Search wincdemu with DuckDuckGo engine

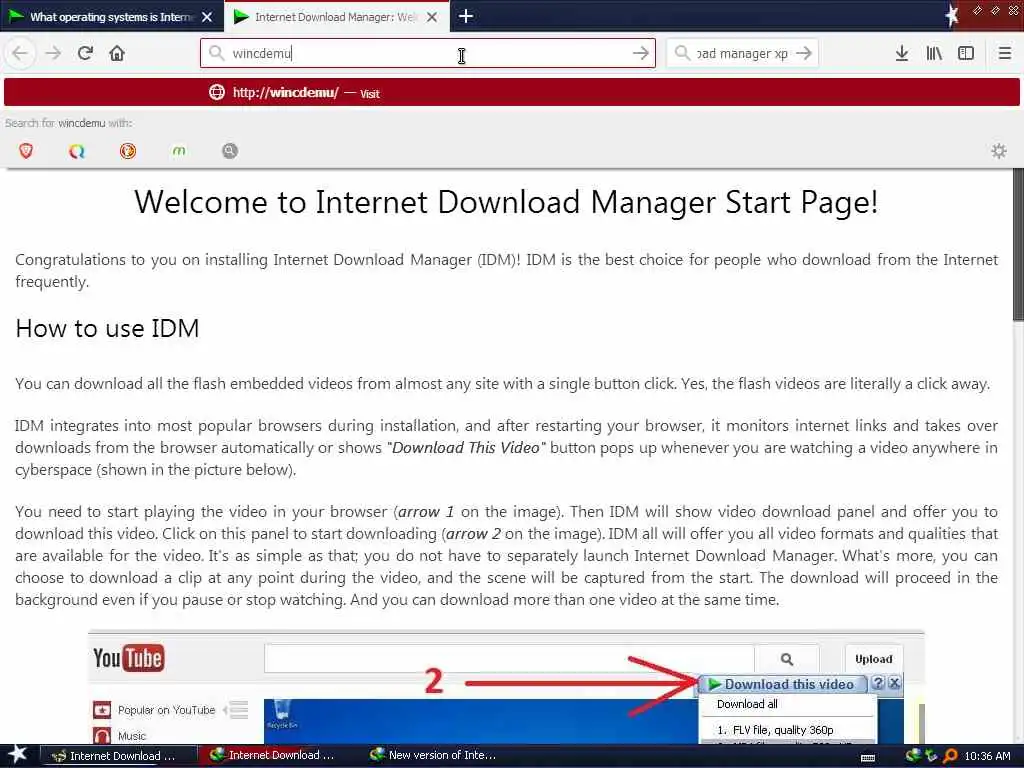[128, 151]
